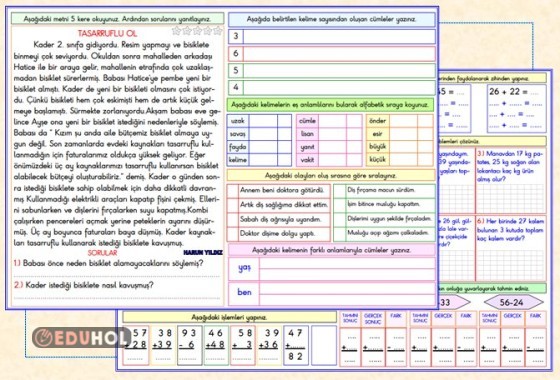Click the sentence field numbered 6

coord(339,54)
